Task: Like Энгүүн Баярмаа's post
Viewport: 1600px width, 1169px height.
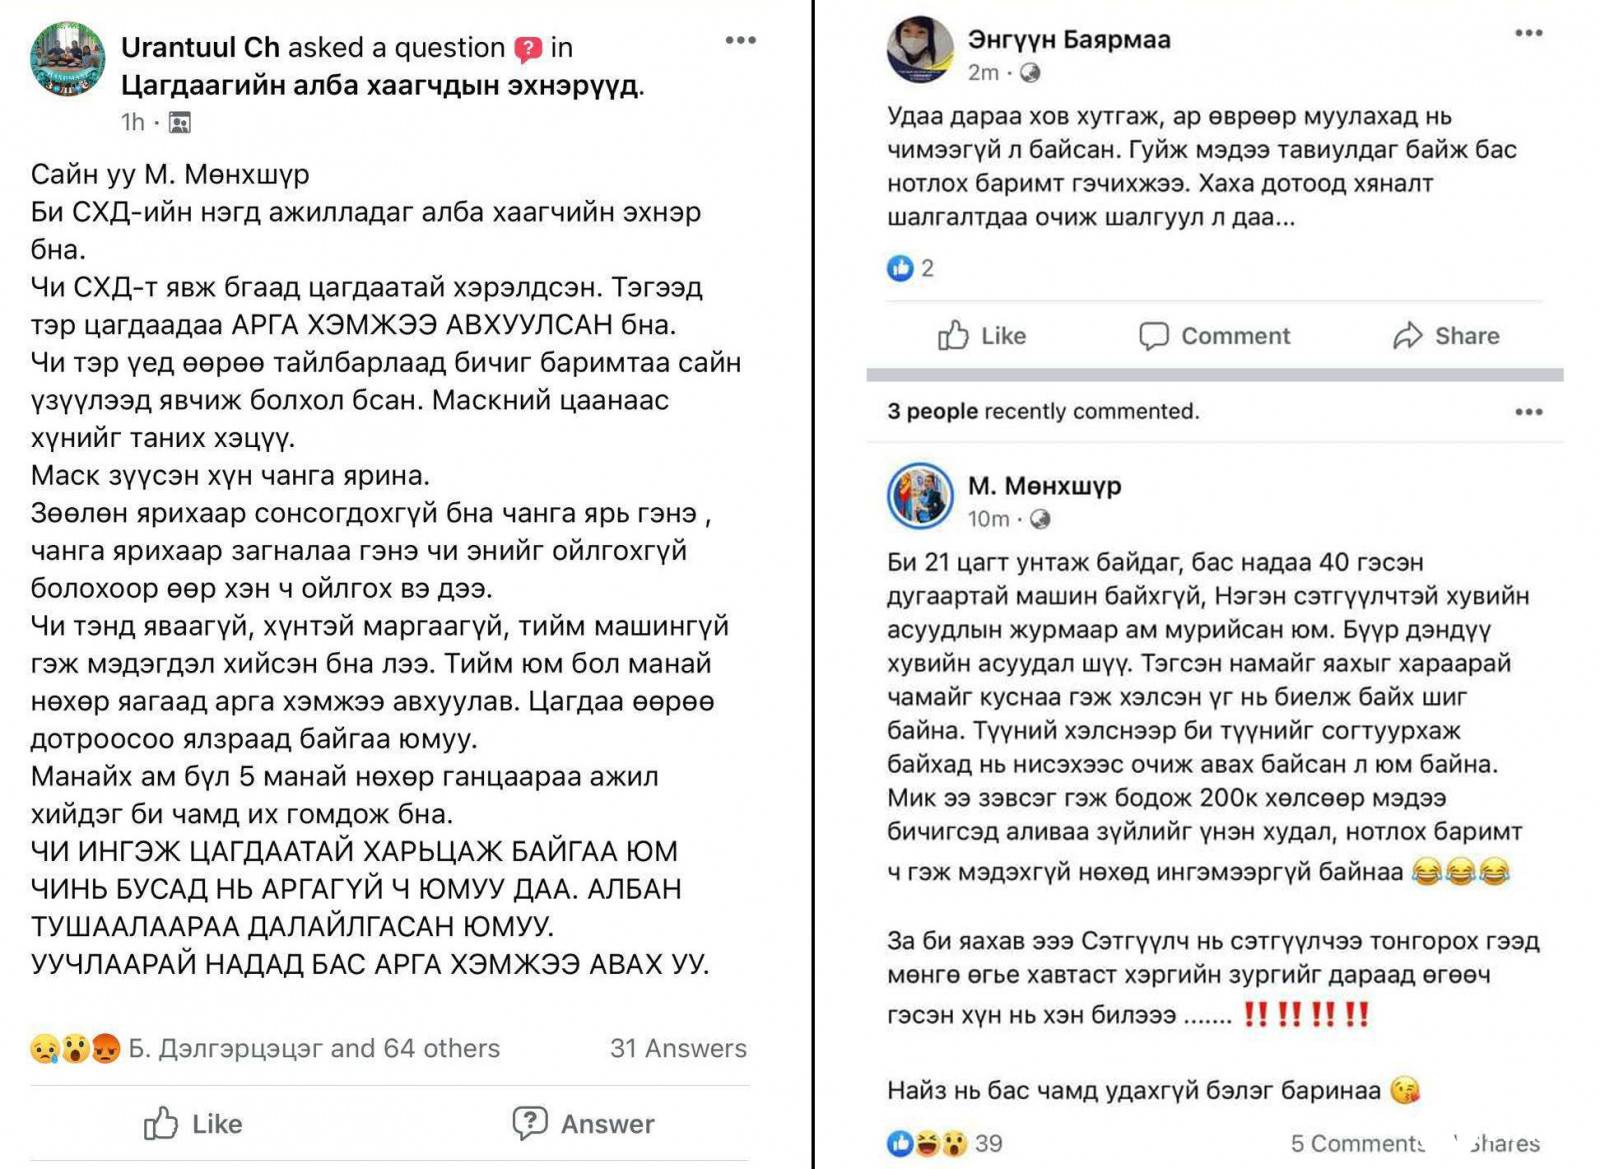Action: coord(982,336)
